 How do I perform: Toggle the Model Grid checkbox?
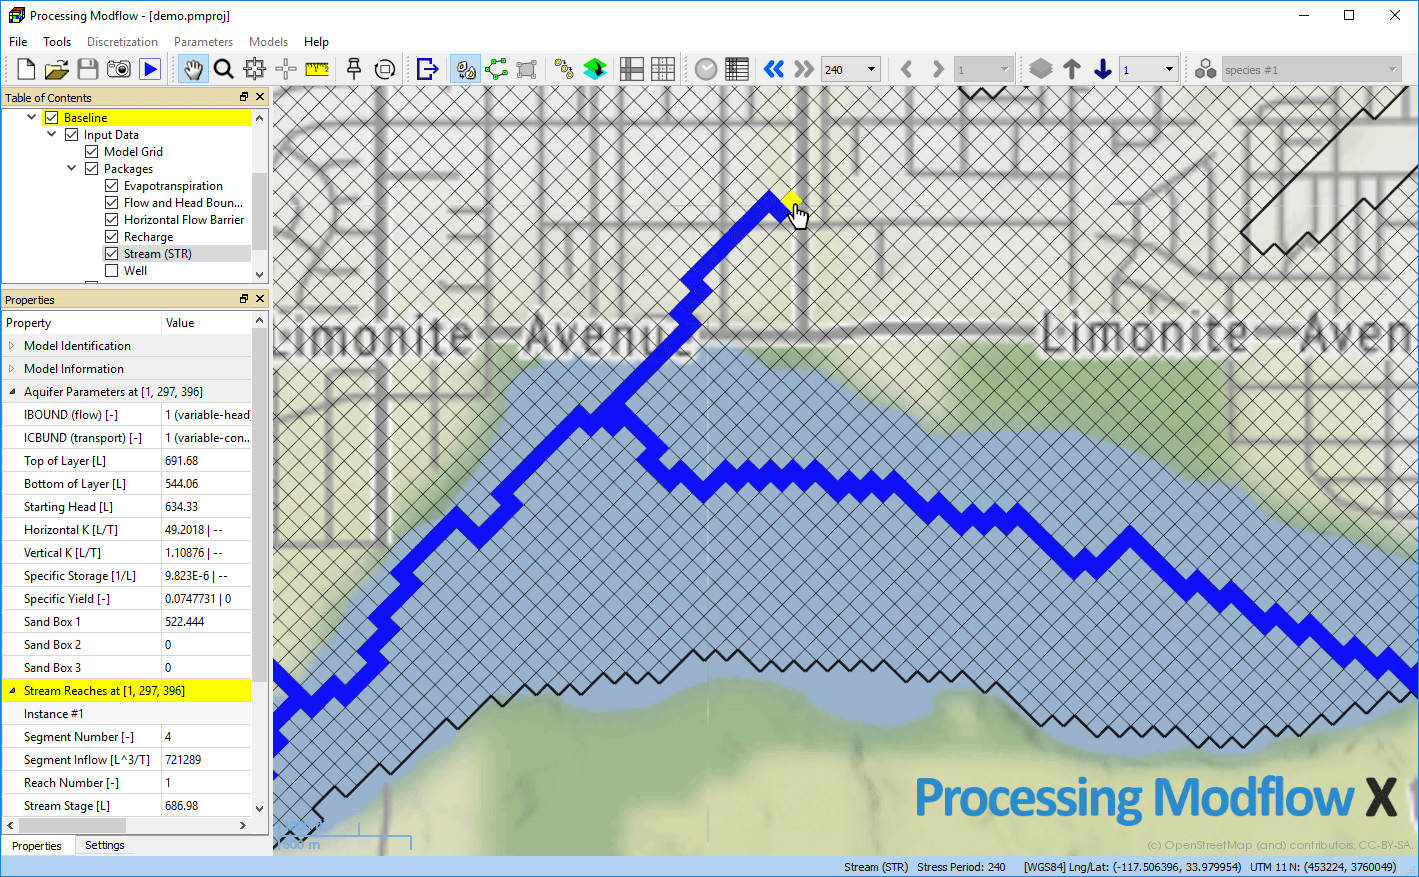coord(92,152)
